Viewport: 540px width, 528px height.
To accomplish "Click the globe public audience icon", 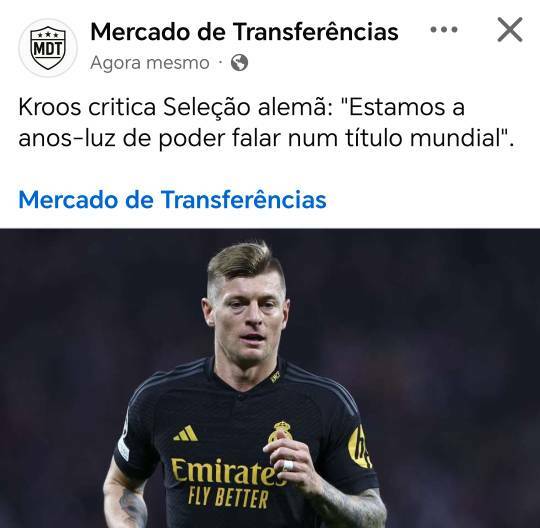I will point(239,63).
